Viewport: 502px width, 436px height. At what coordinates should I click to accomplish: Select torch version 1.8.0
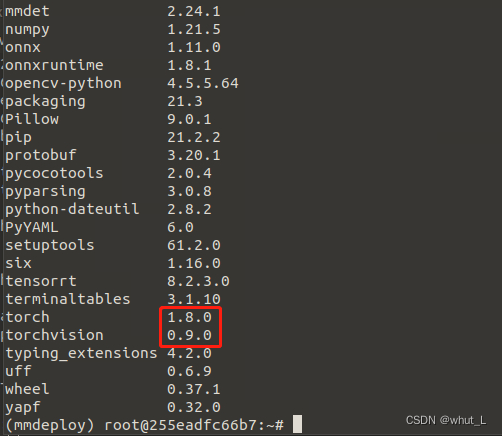point(189,317)
